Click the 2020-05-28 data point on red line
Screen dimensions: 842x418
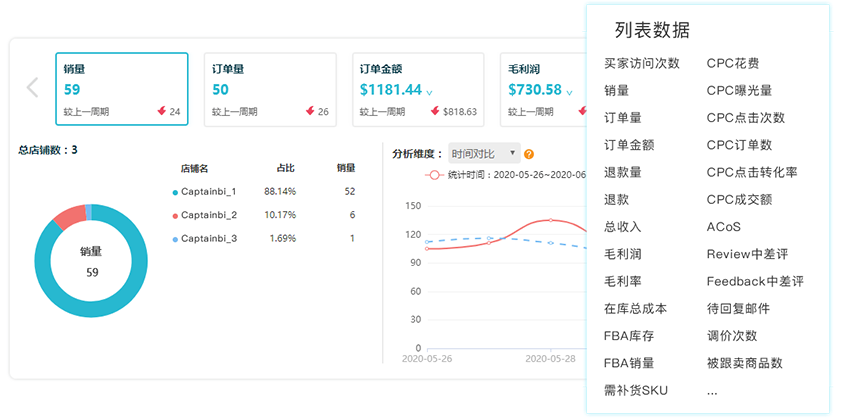[x=550, y=220]
